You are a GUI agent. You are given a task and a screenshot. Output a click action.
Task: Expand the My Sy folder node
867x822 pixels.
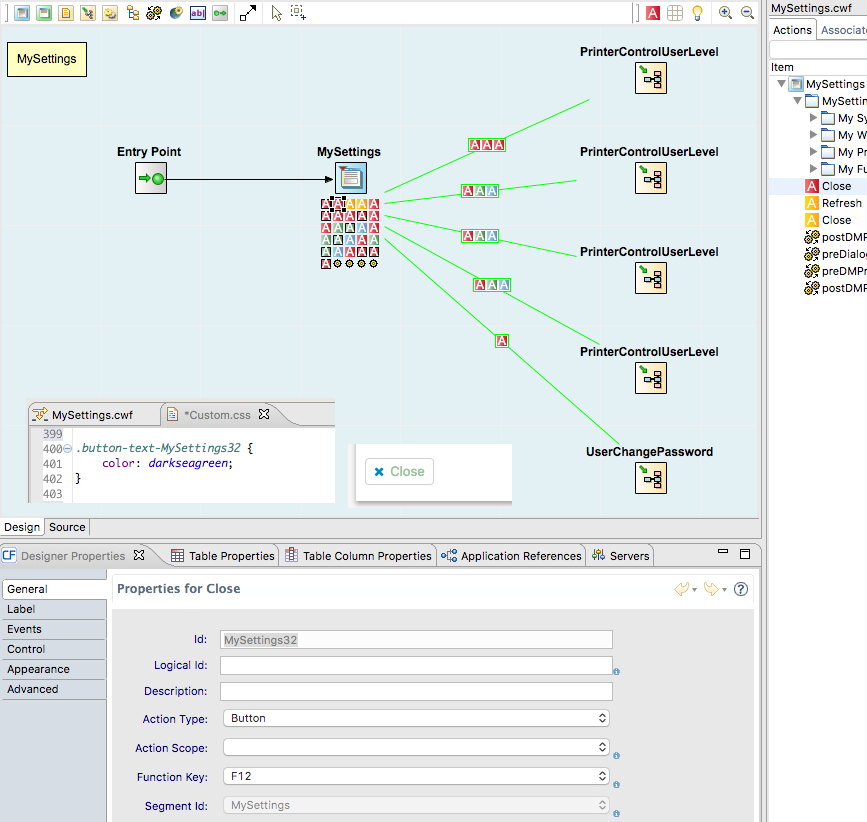coord(813,118)
